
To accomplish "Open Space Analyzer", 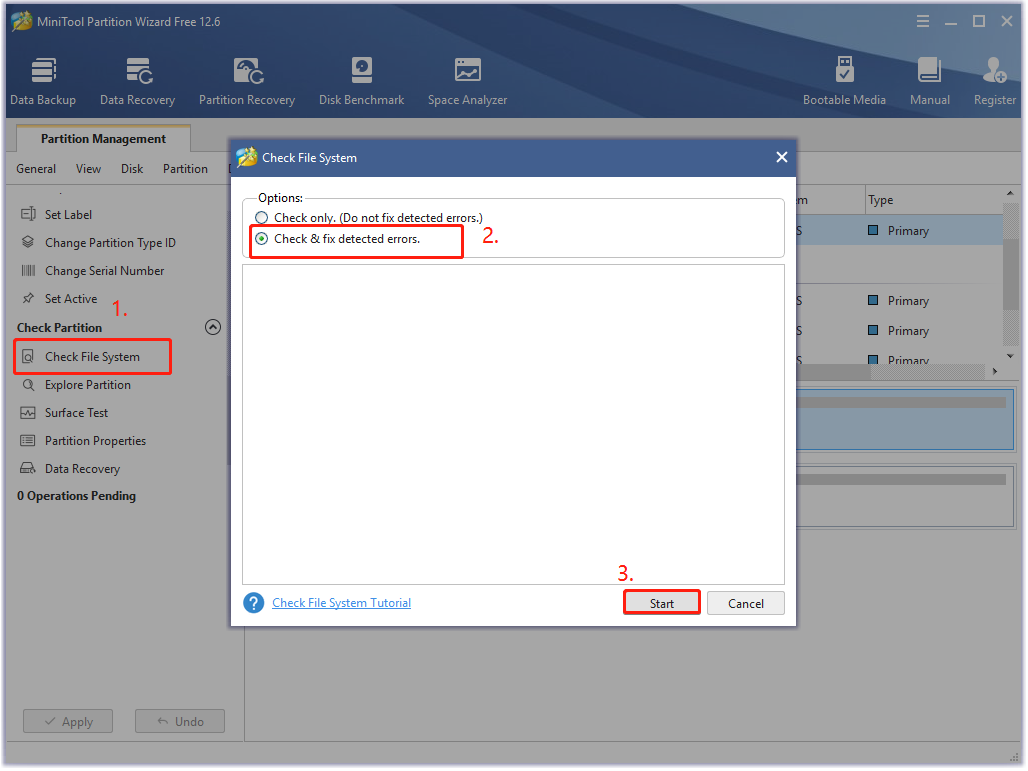I will click(467, 81).
